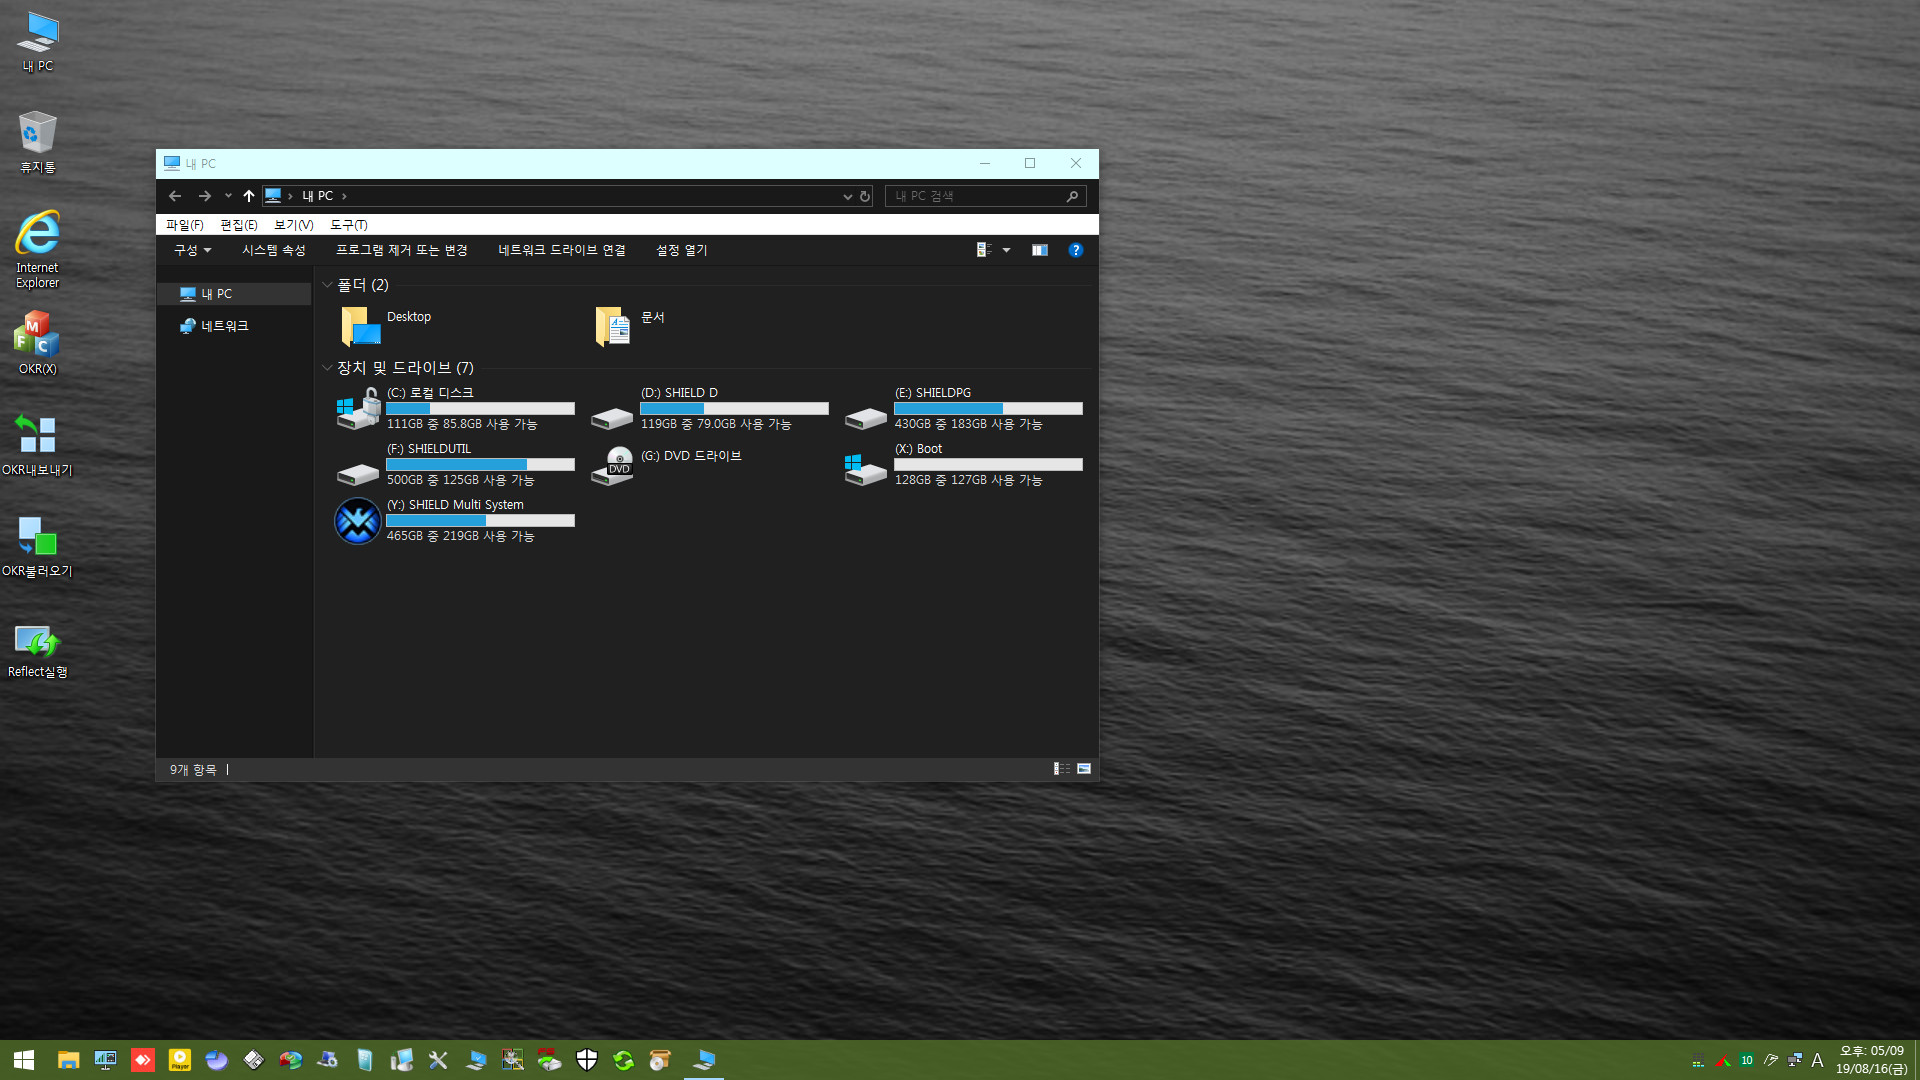
Task: Click the (C:) drive usage bar
Action: [480, 408]
